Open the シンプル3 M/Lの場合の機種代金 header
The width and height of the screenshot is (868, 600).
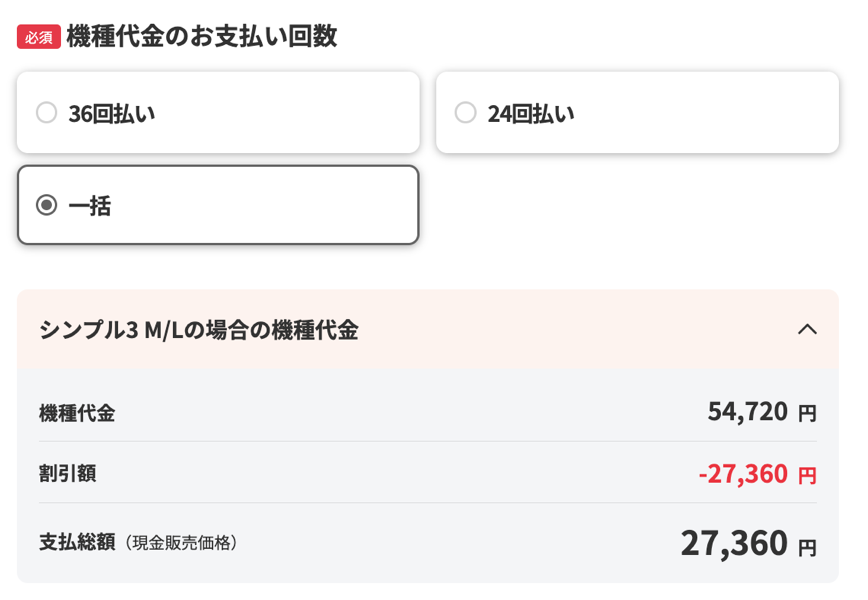pos(200,330)
